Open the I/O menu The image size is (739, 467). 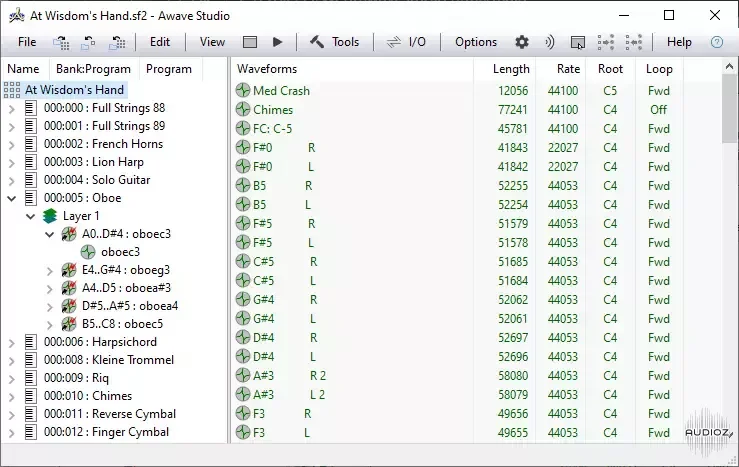417,42
